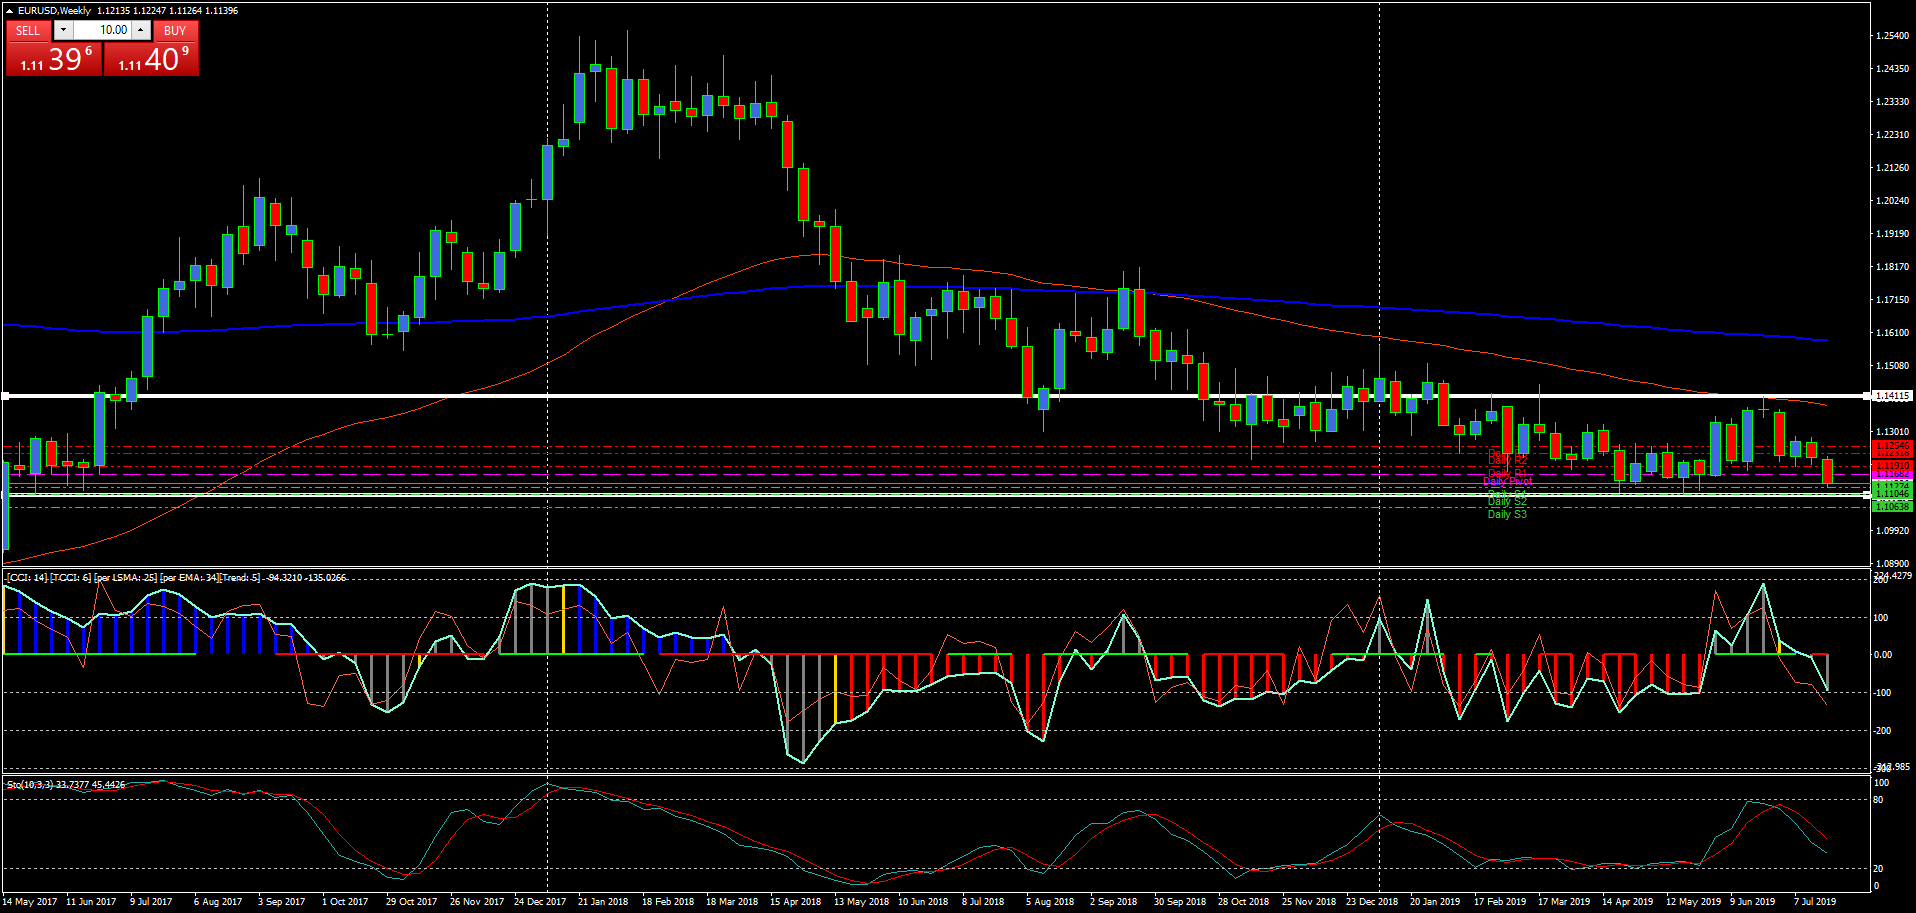Click the Daily S3 support label
Screen dimensions: 1916x913
(1506, 514)
